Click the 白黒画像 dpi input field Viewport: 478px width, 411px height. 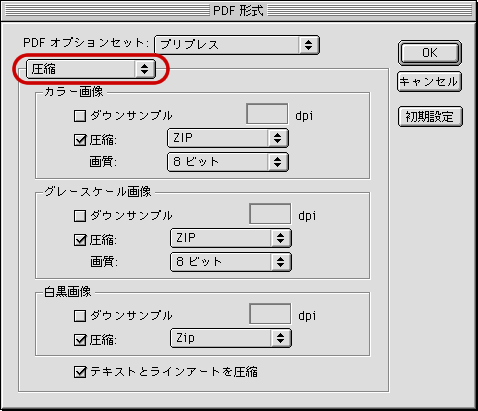tap(270, 314)
